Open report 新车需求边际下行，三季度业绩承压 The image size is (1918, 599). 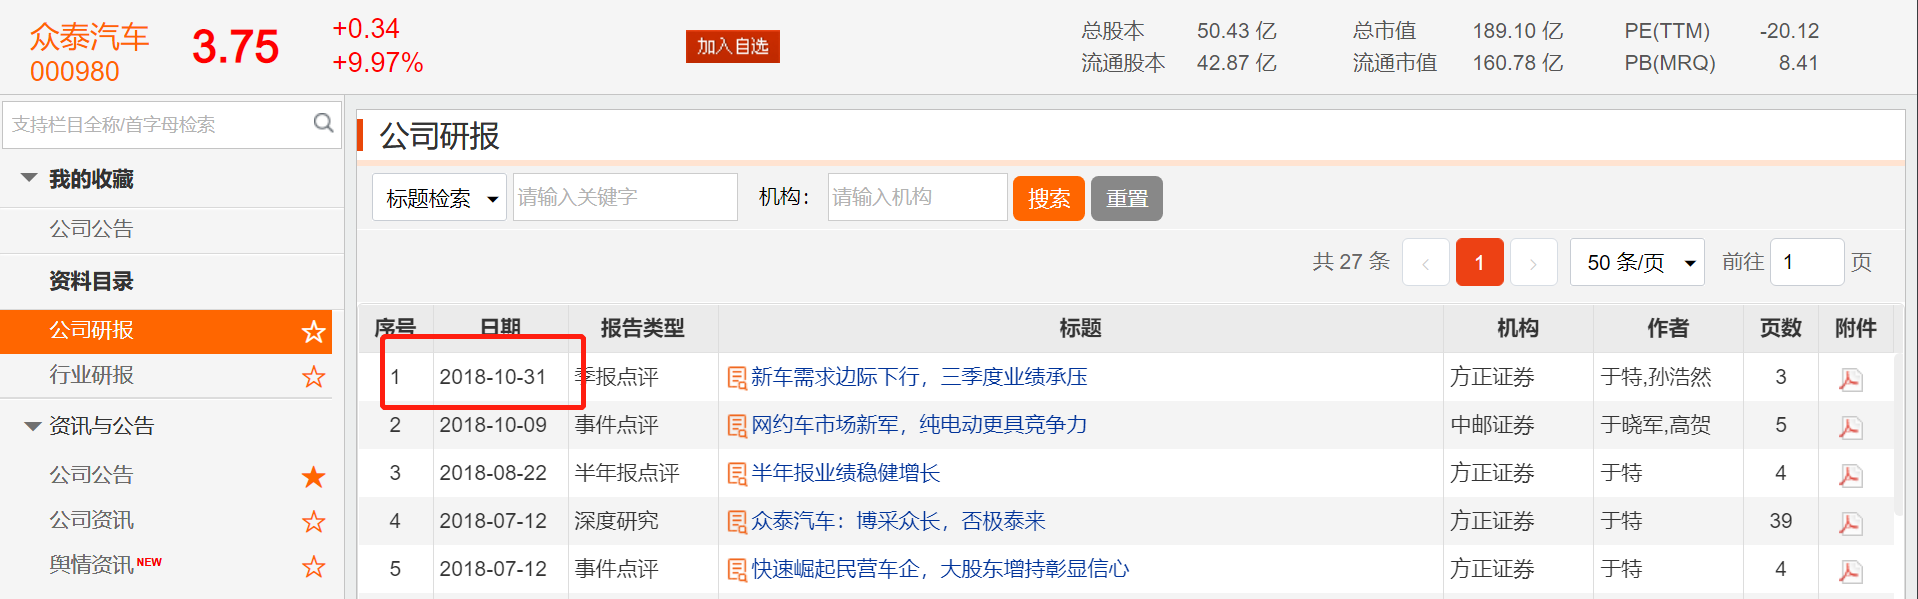[x=919, y=377]
